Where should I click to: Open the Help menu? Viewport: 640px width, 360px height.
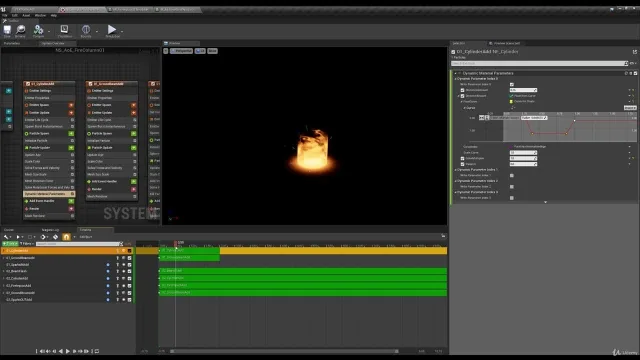pyautogui.click(x=53, y=16)
